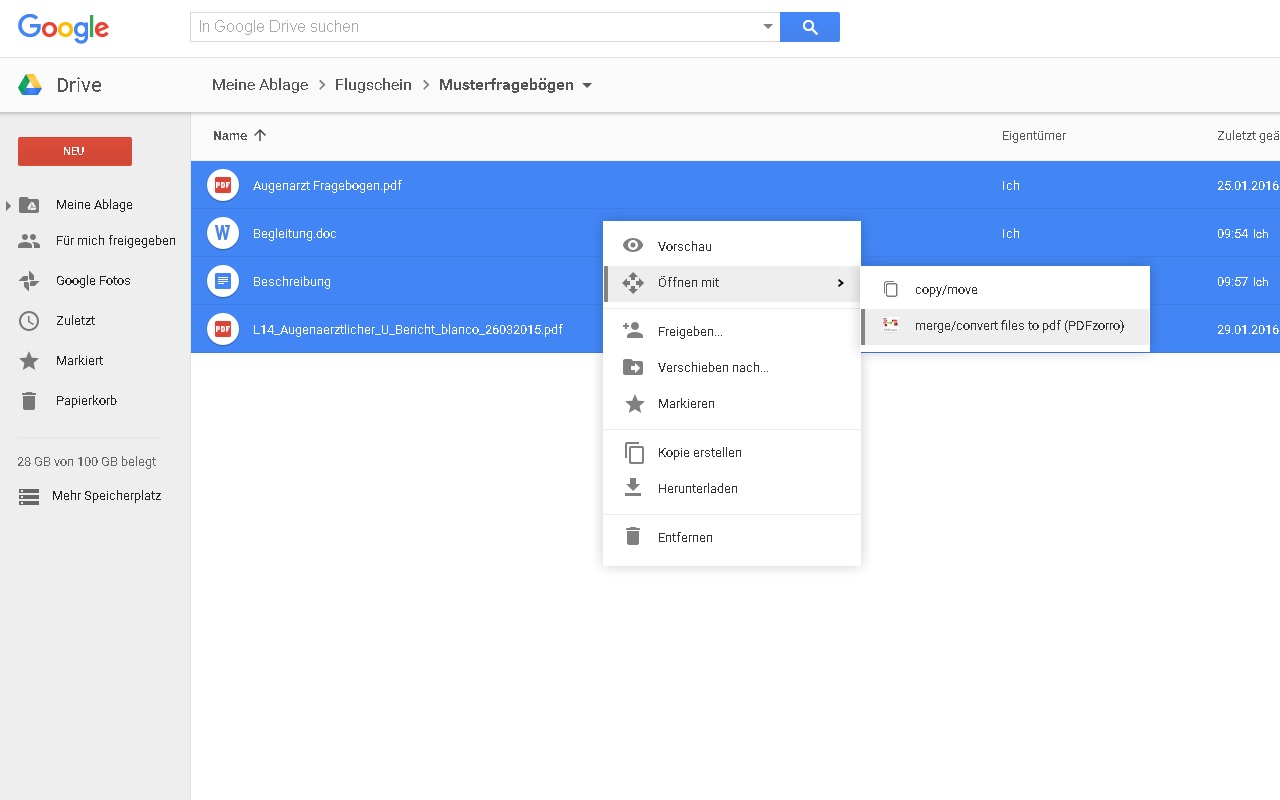
Task: Toggle star marking via Markieren menu entry
Action: coord(686,404)
